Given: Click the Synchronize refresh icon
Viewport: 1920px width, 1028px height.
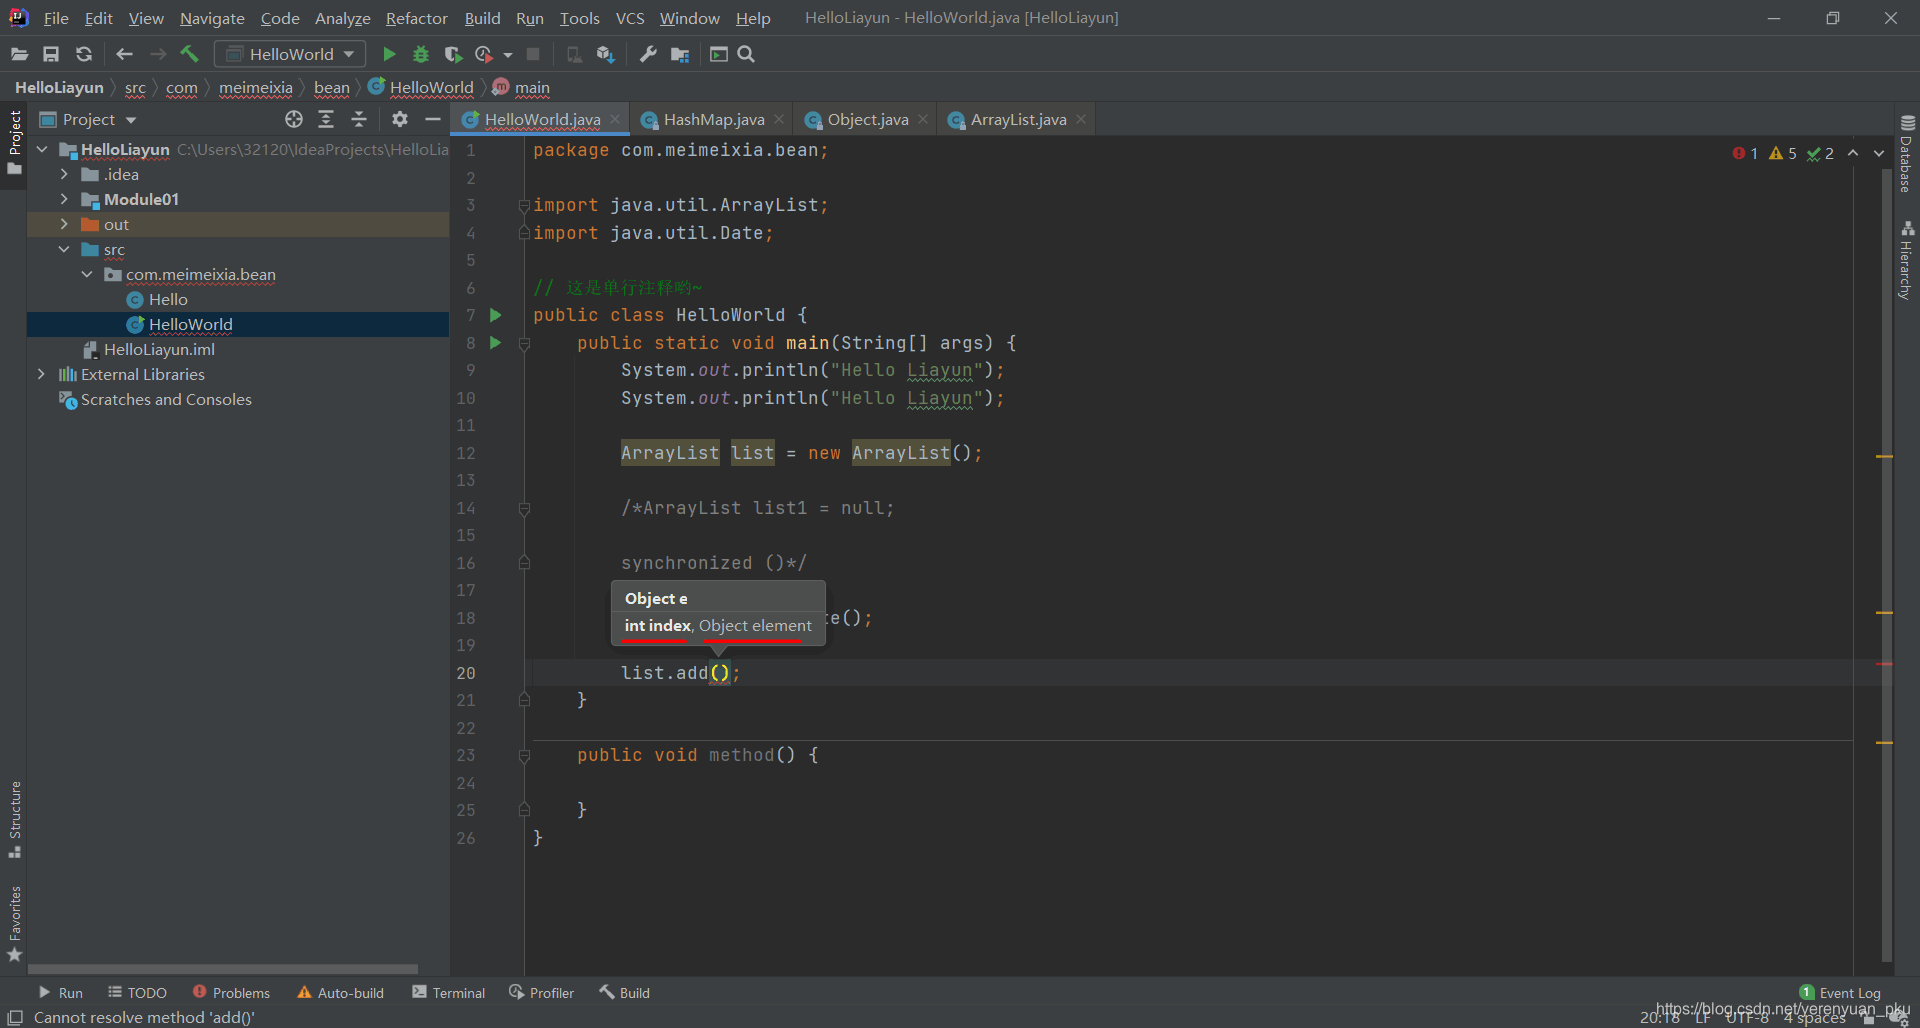Looking at the screenshot, I should pos(84,54).
